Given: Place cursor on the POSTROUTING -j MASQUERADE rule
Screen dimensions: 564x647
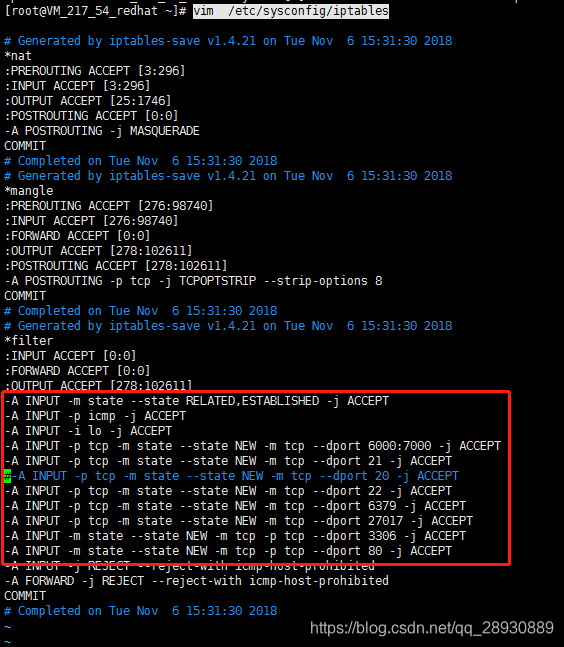Looking at the screenshot, I should point(102,131).
